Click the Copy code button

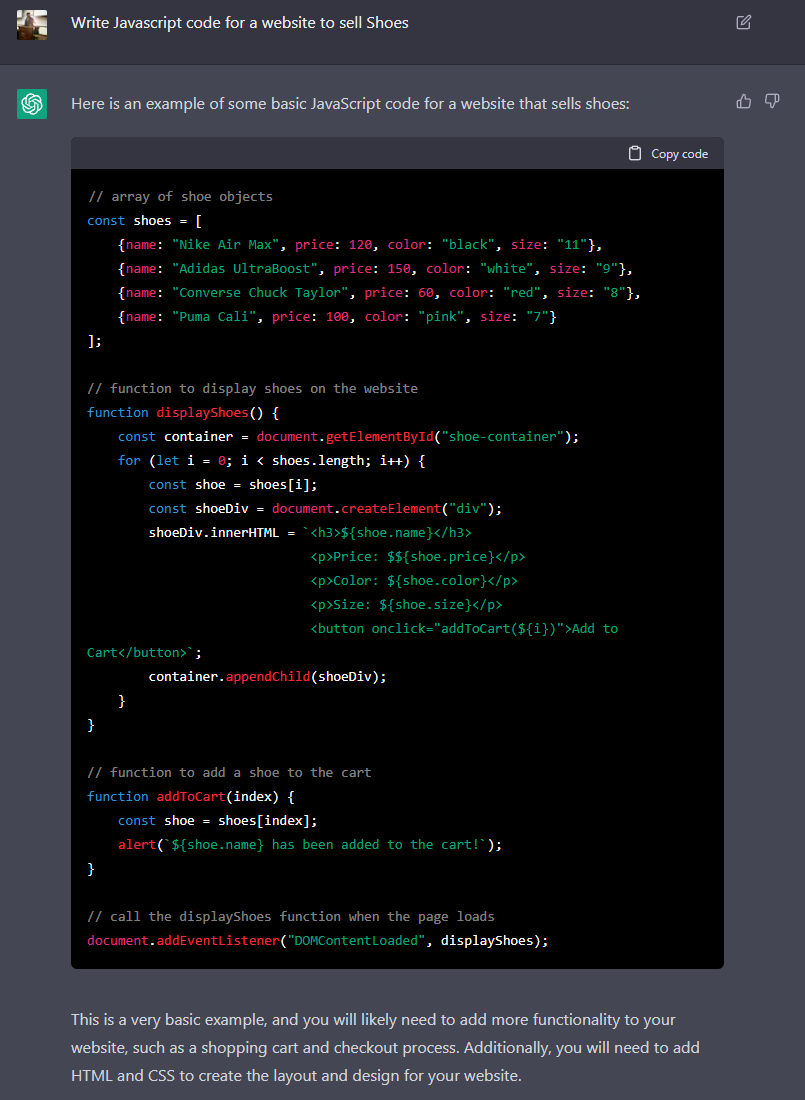(668, 154)
